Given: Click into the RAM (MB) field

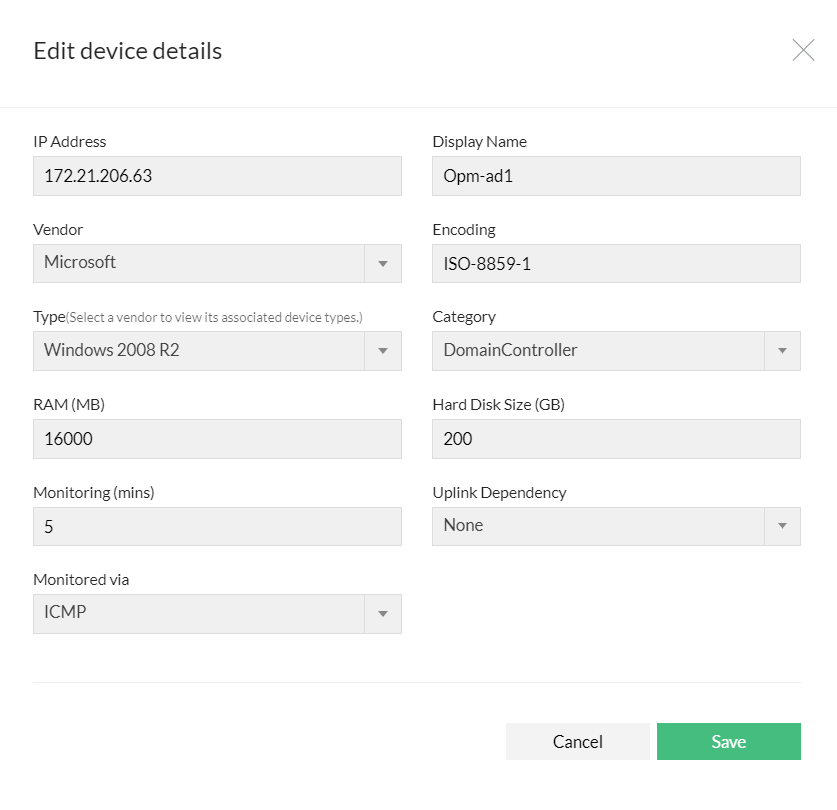Looking at the screenshot, I should click(x=217, y=439).
